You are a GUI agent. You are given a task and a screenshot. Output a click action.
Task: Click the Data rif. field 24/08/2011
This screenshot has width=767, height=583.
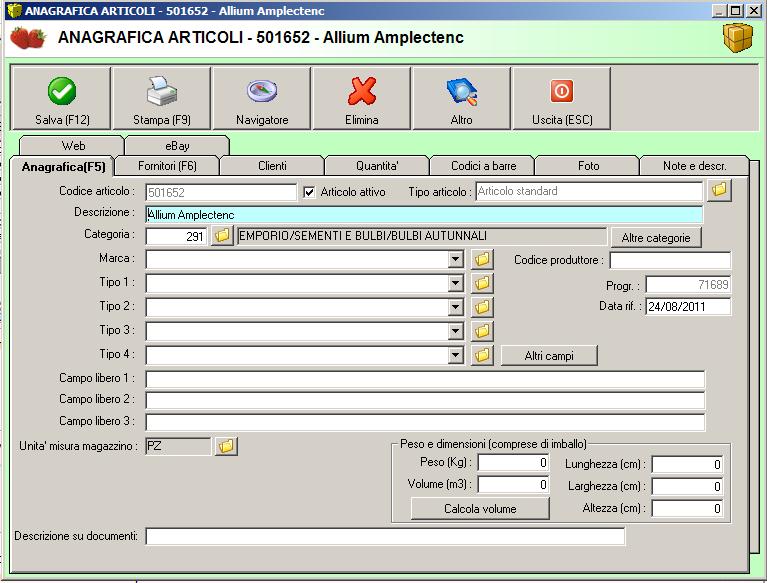[x=688, y=306]
